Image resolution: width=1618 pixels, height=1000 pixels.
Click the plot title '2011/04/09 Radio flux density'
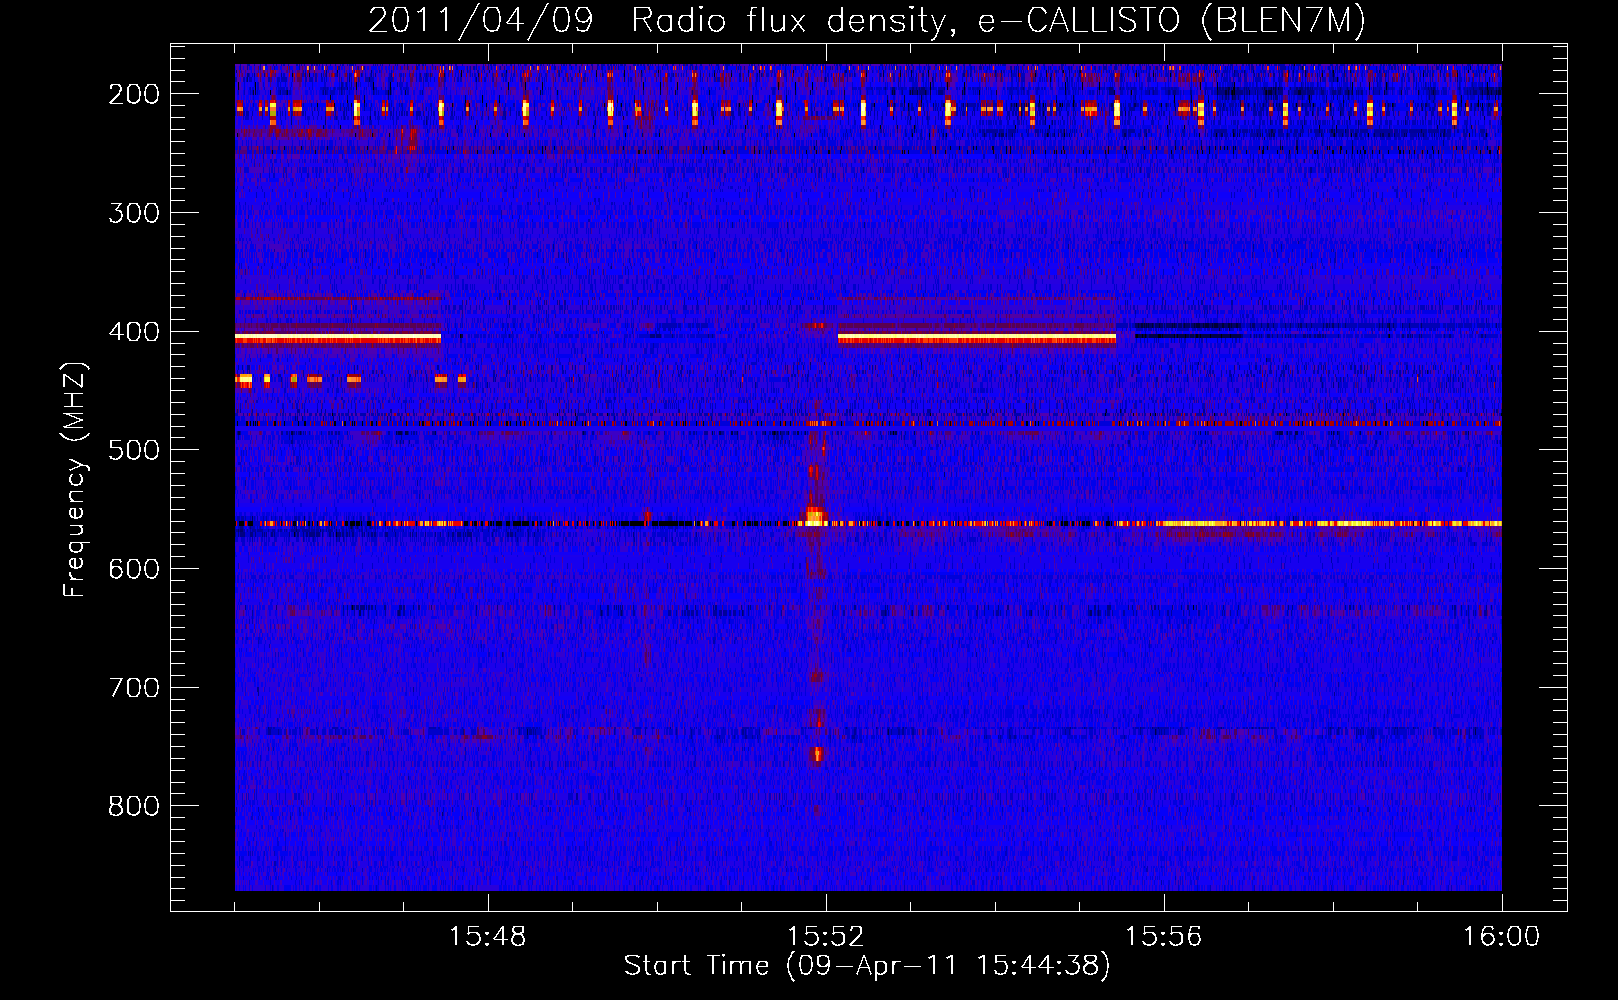655,21
